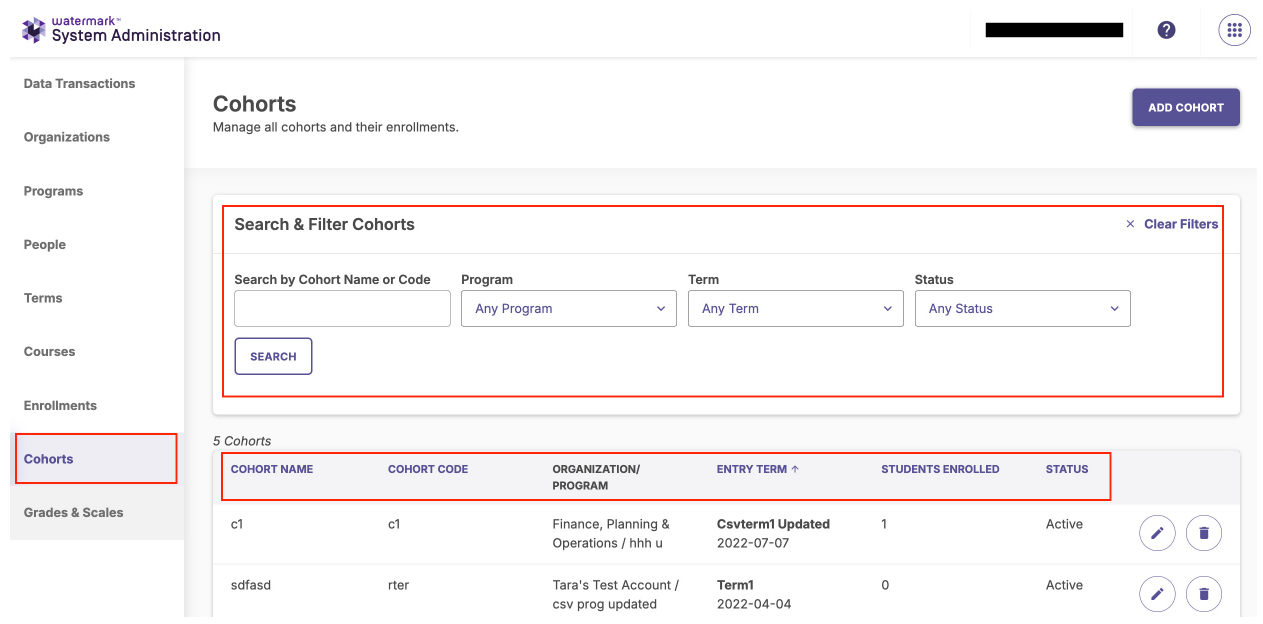Click the 'Status' filter label
Screen dimensions: 1263x624
[x=934, y=279]
